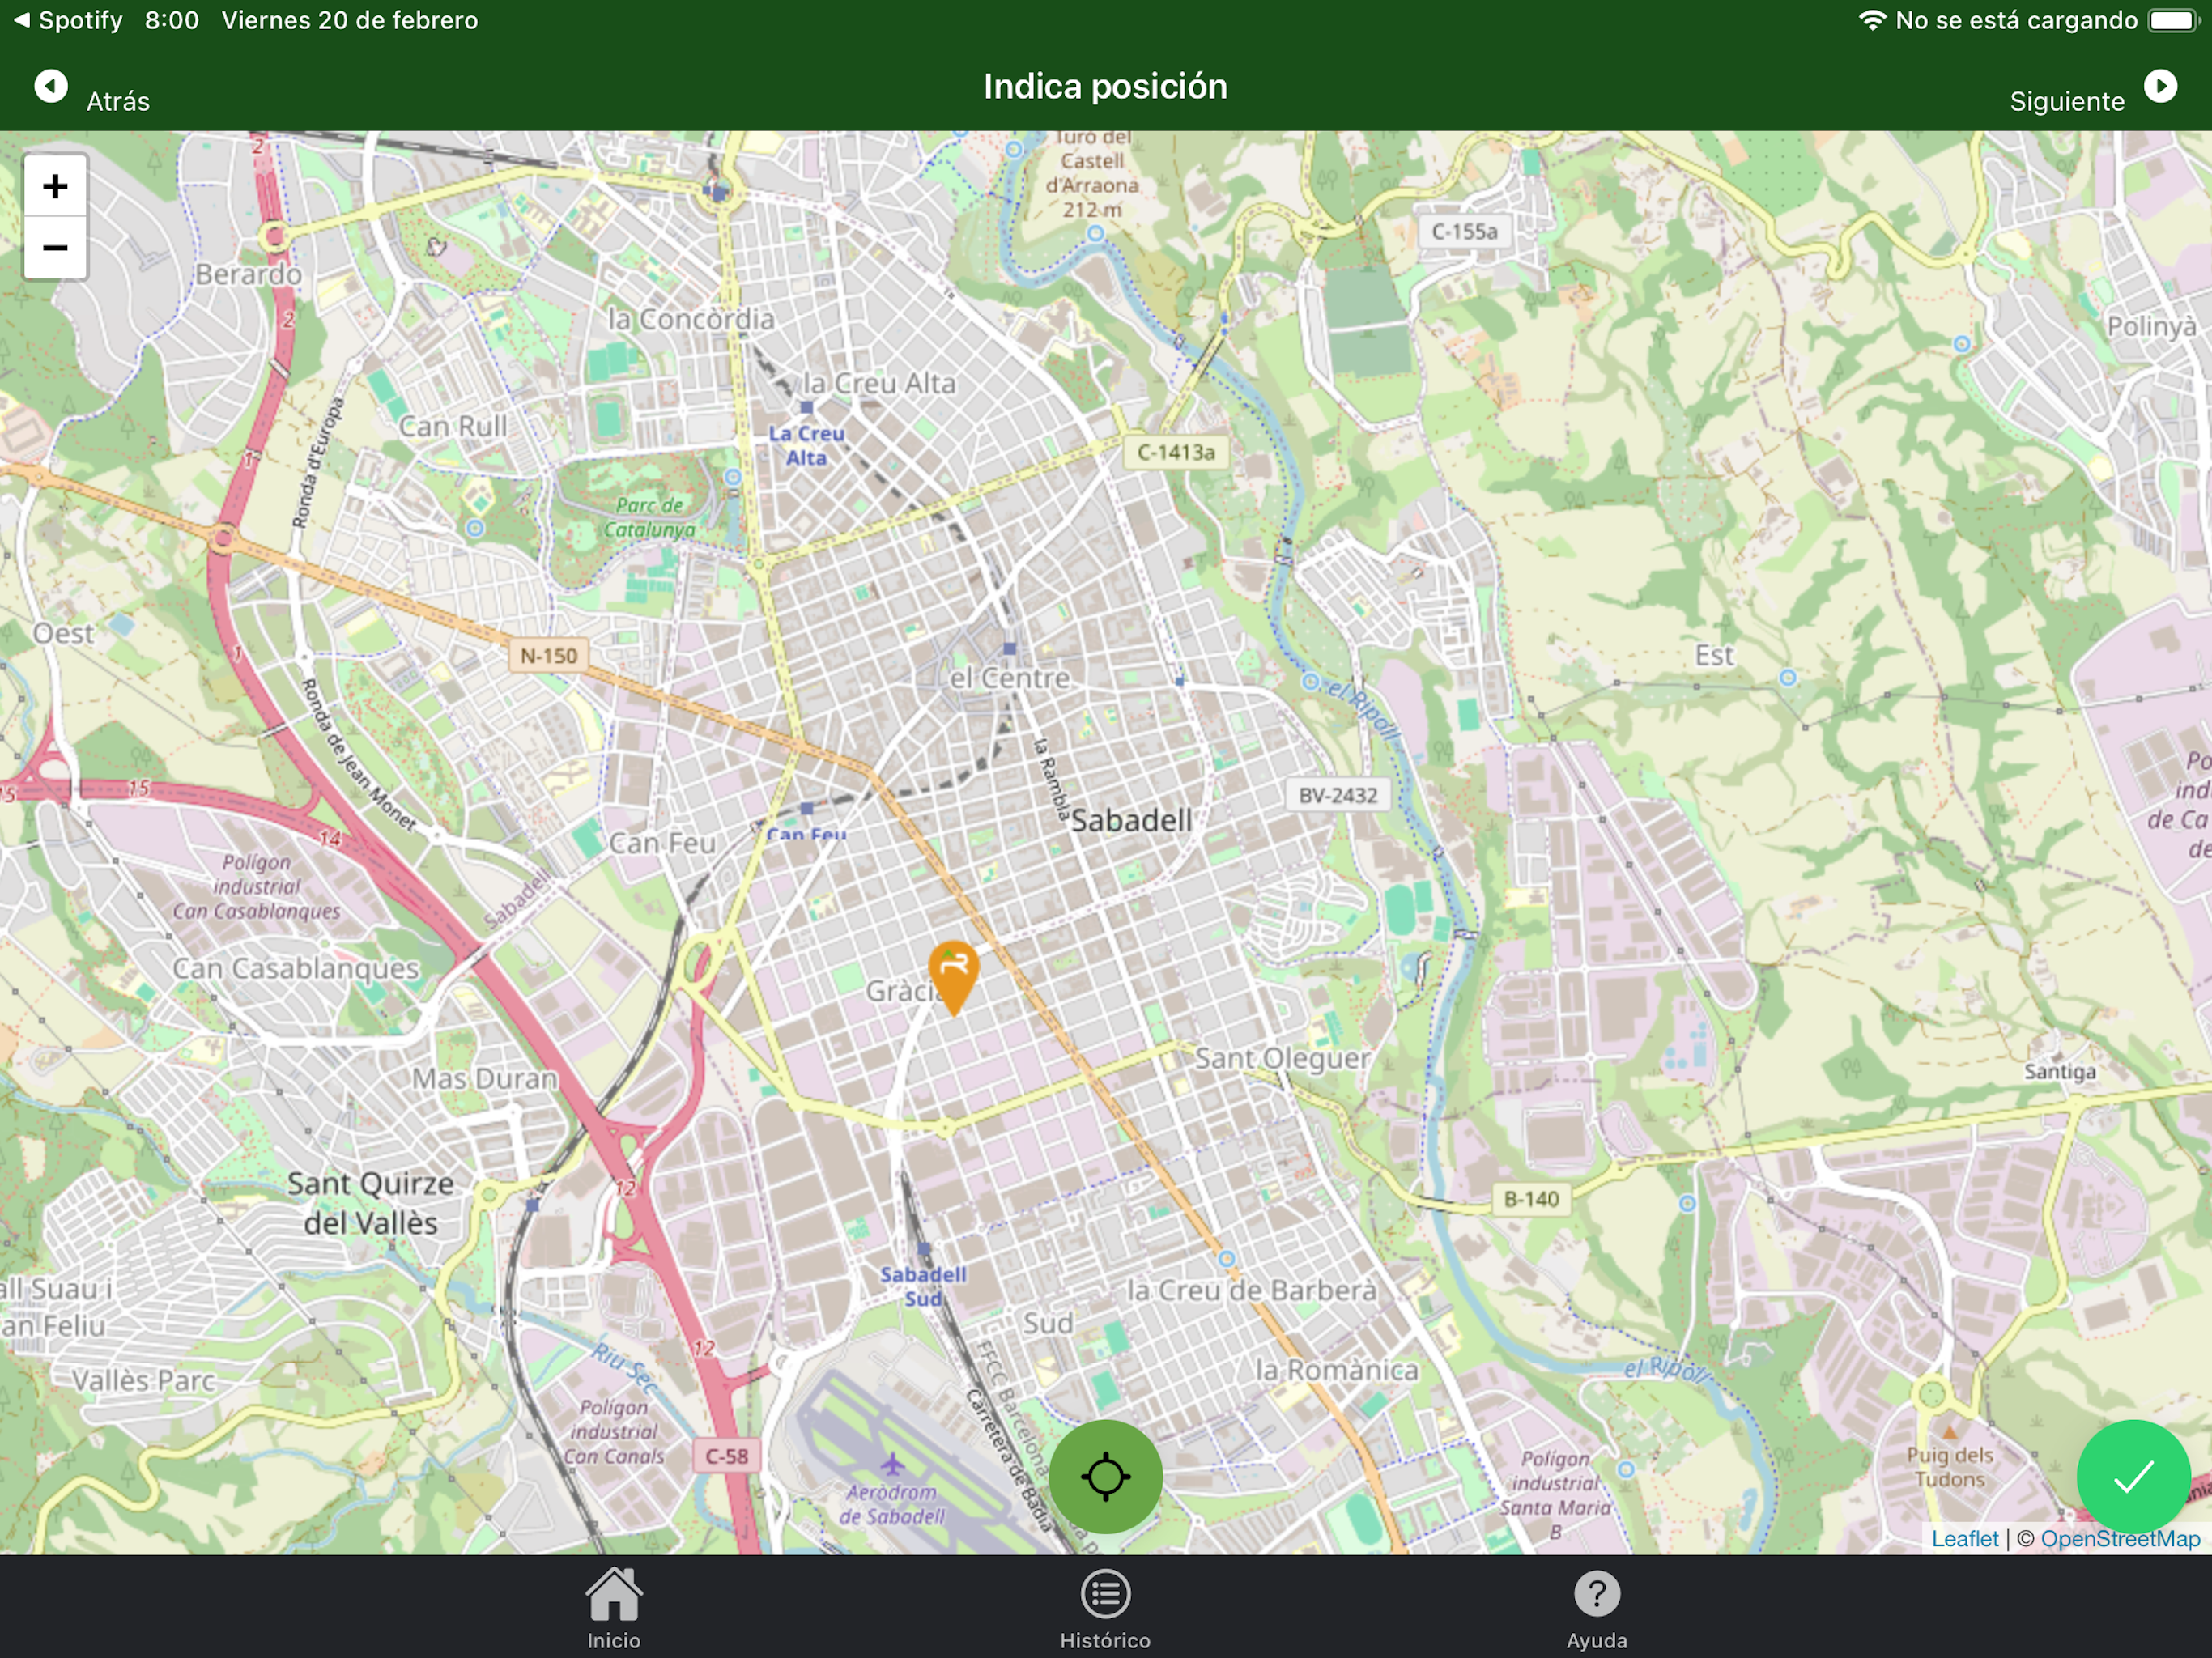Screen dimensions: 2212x1658
Task: Click the Siguiente text label
Action: [2067, 101]
